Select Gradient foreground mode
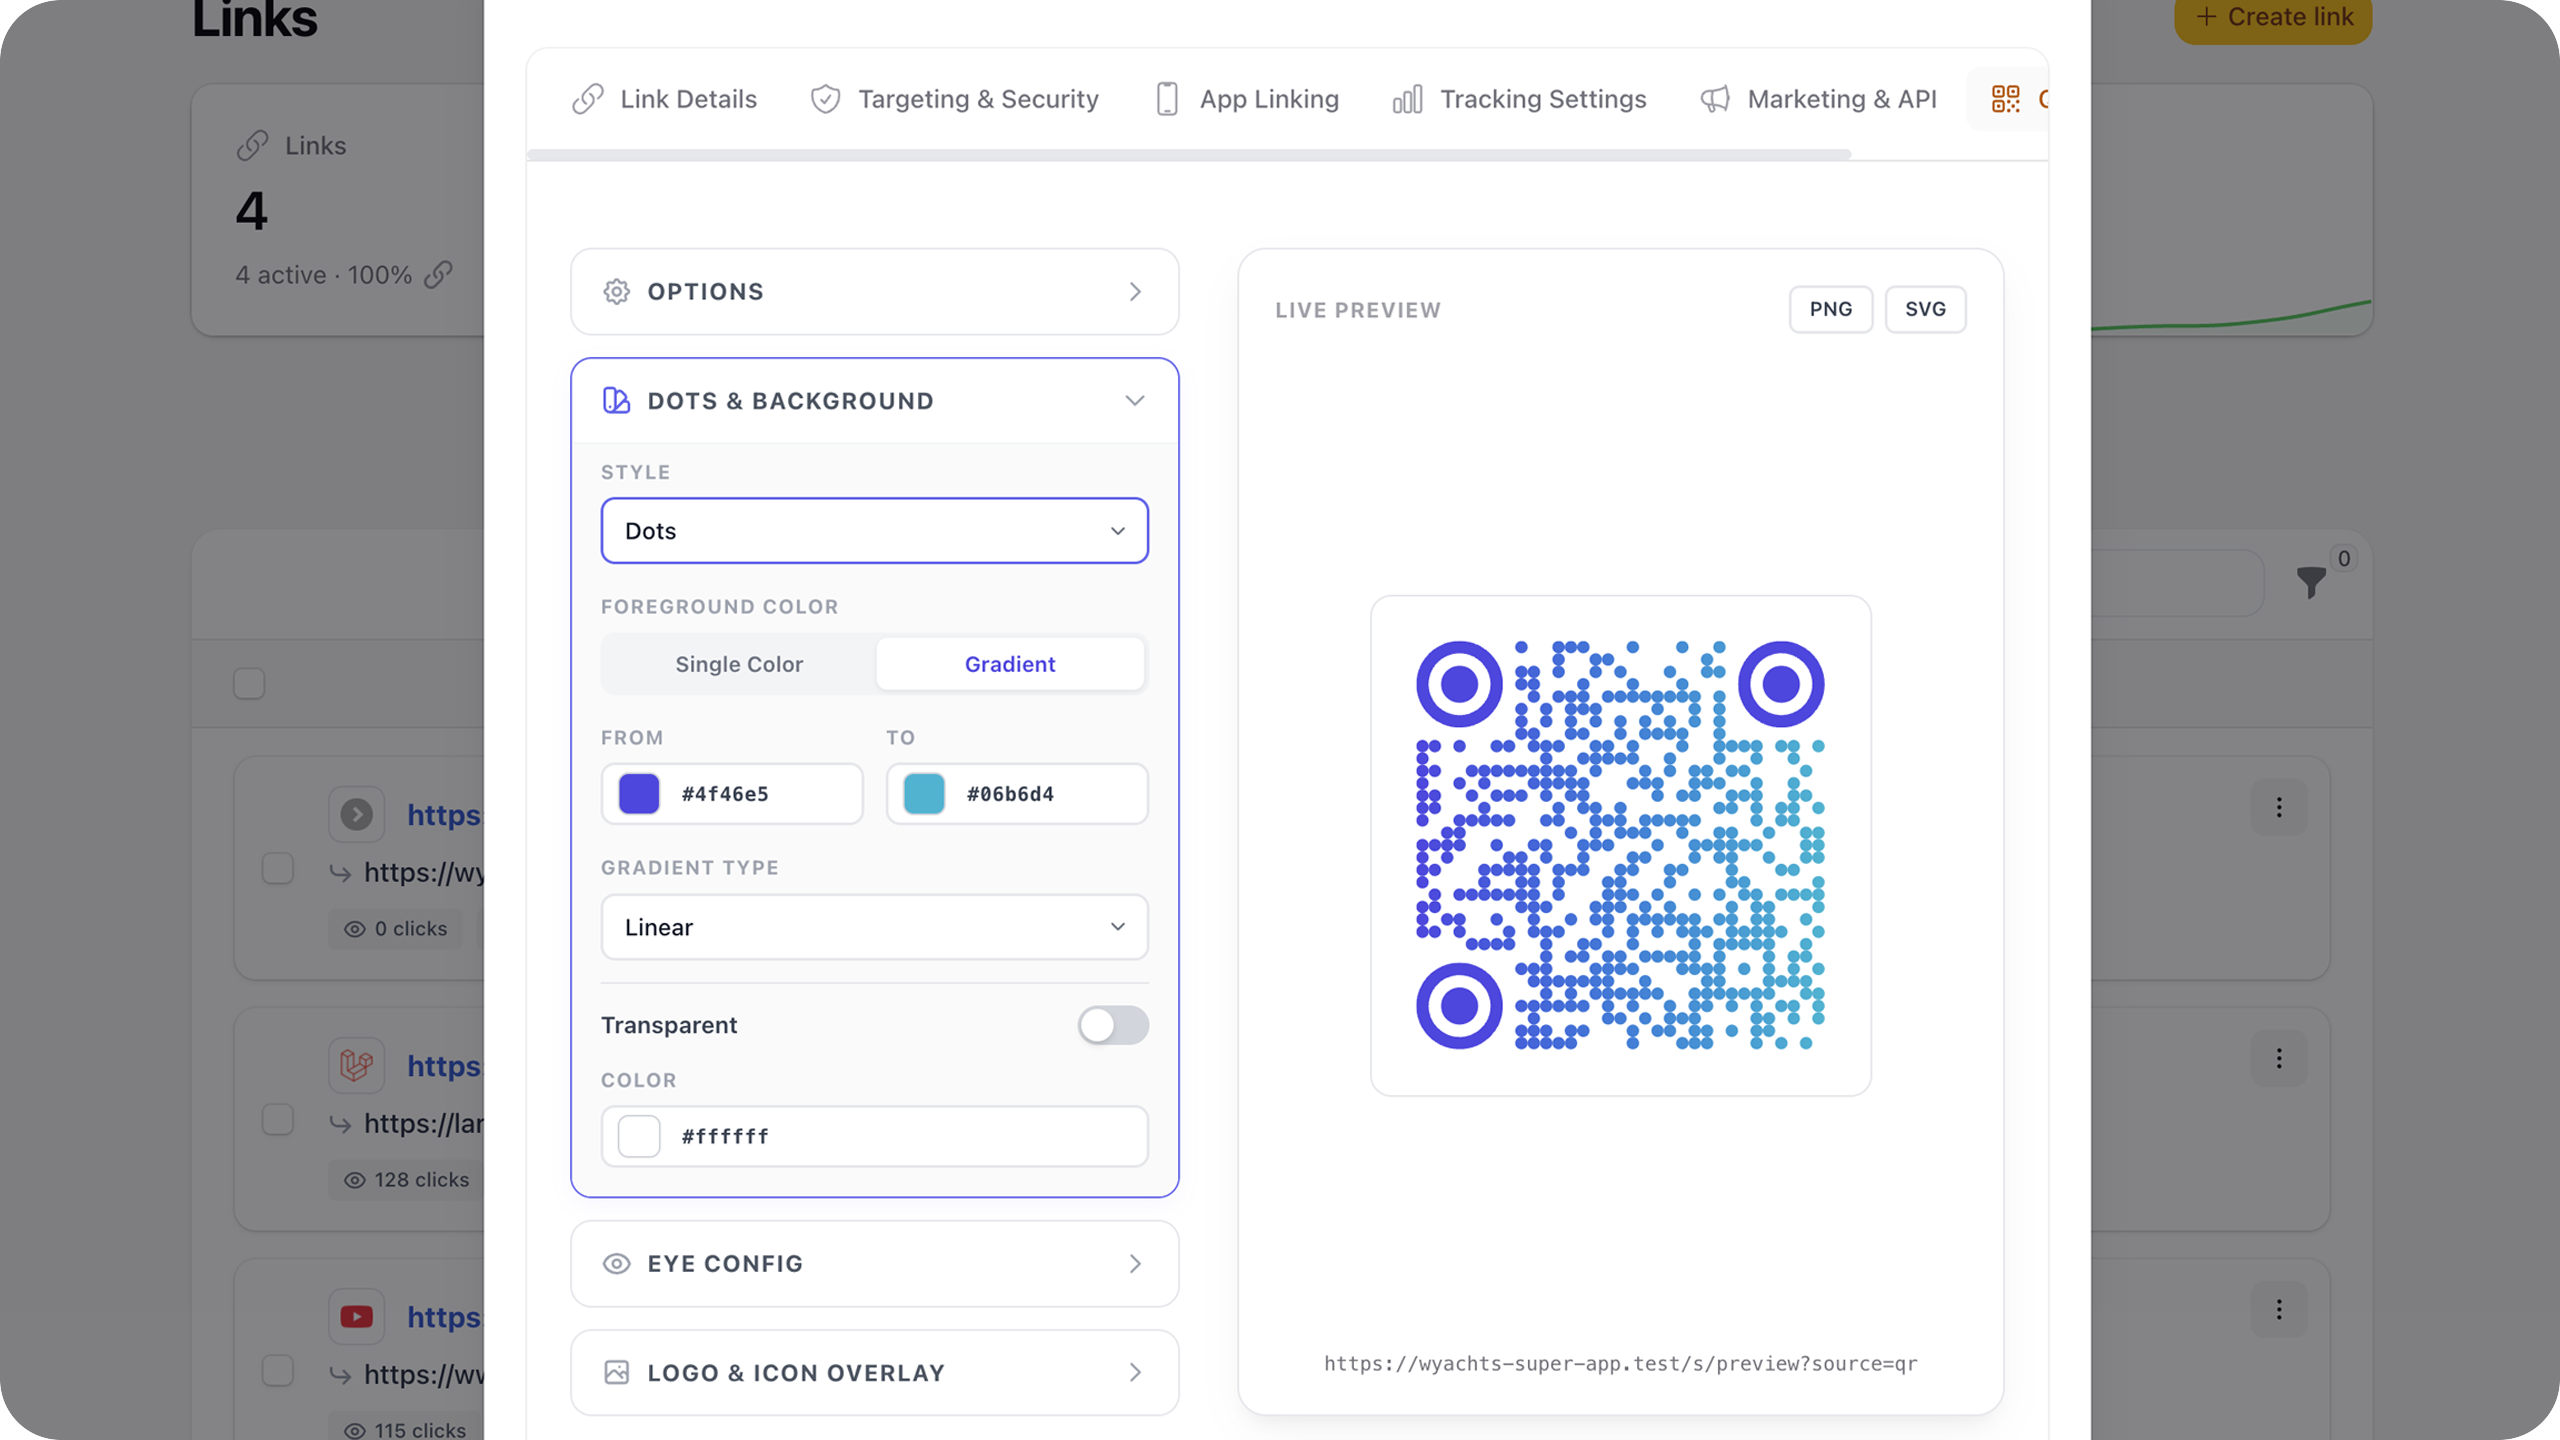2560x1440 pixels. (x=1010, y=664)
